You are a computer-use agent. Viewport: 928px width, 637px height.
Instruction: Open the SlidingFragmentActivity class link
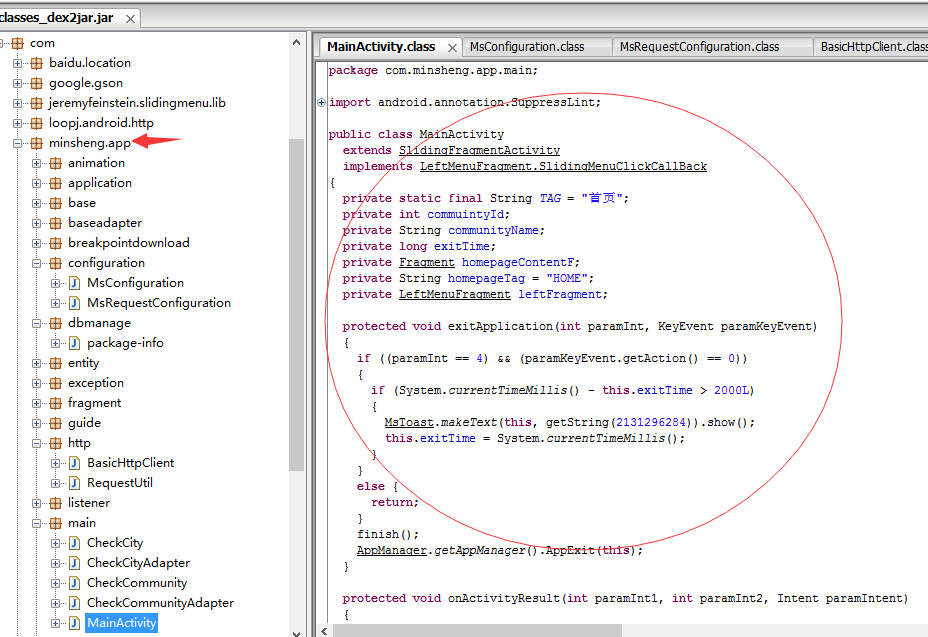point(479,150)
